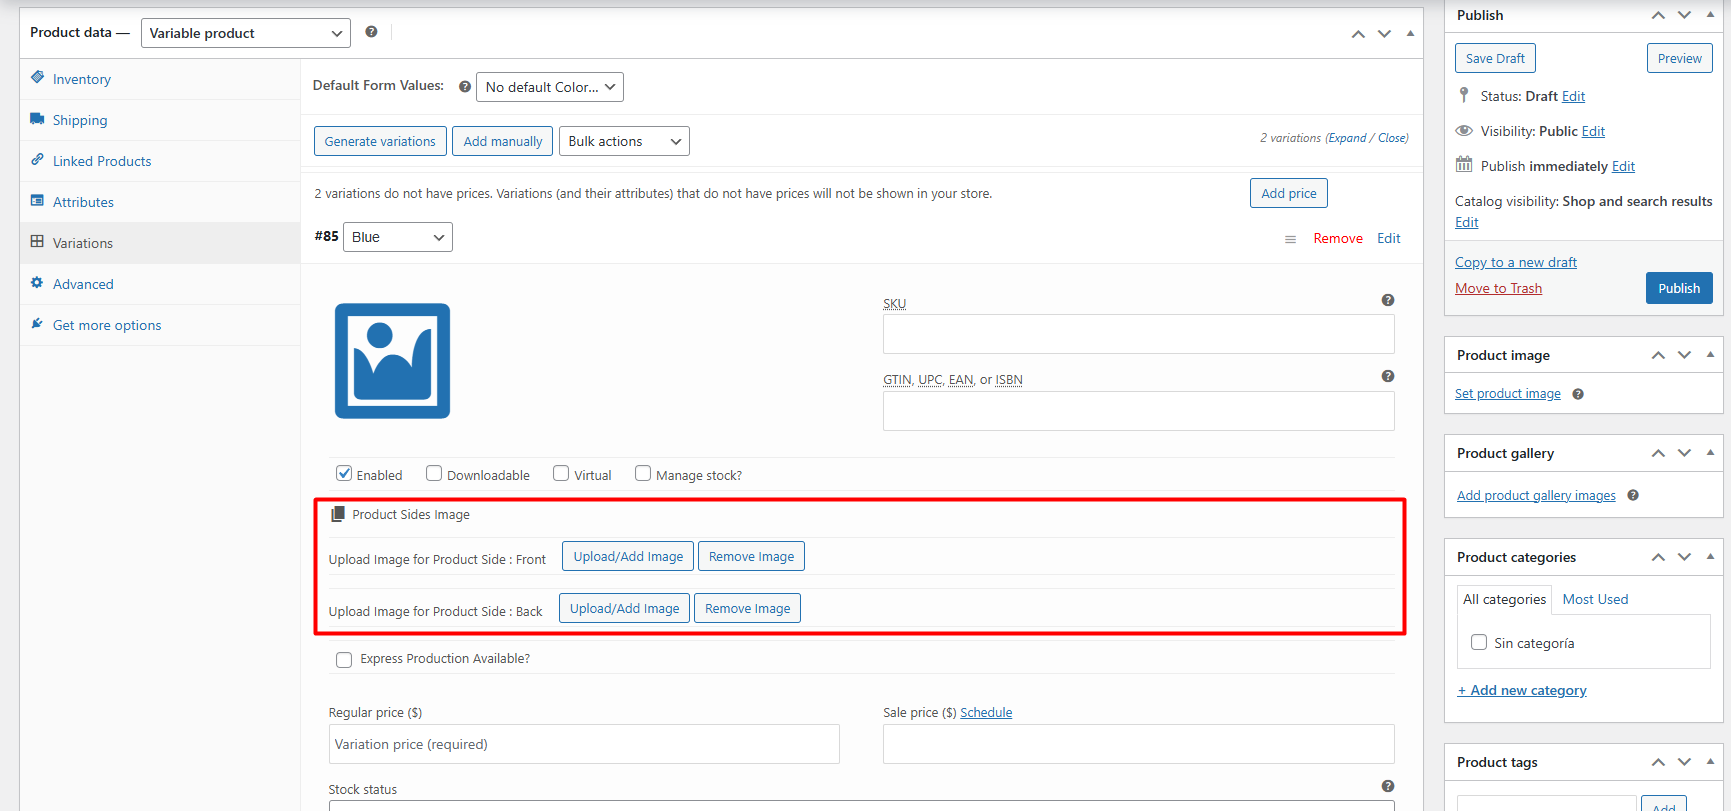Open the Attributes tab in Product data
The image size is (1731, 811).
(83, 202)
